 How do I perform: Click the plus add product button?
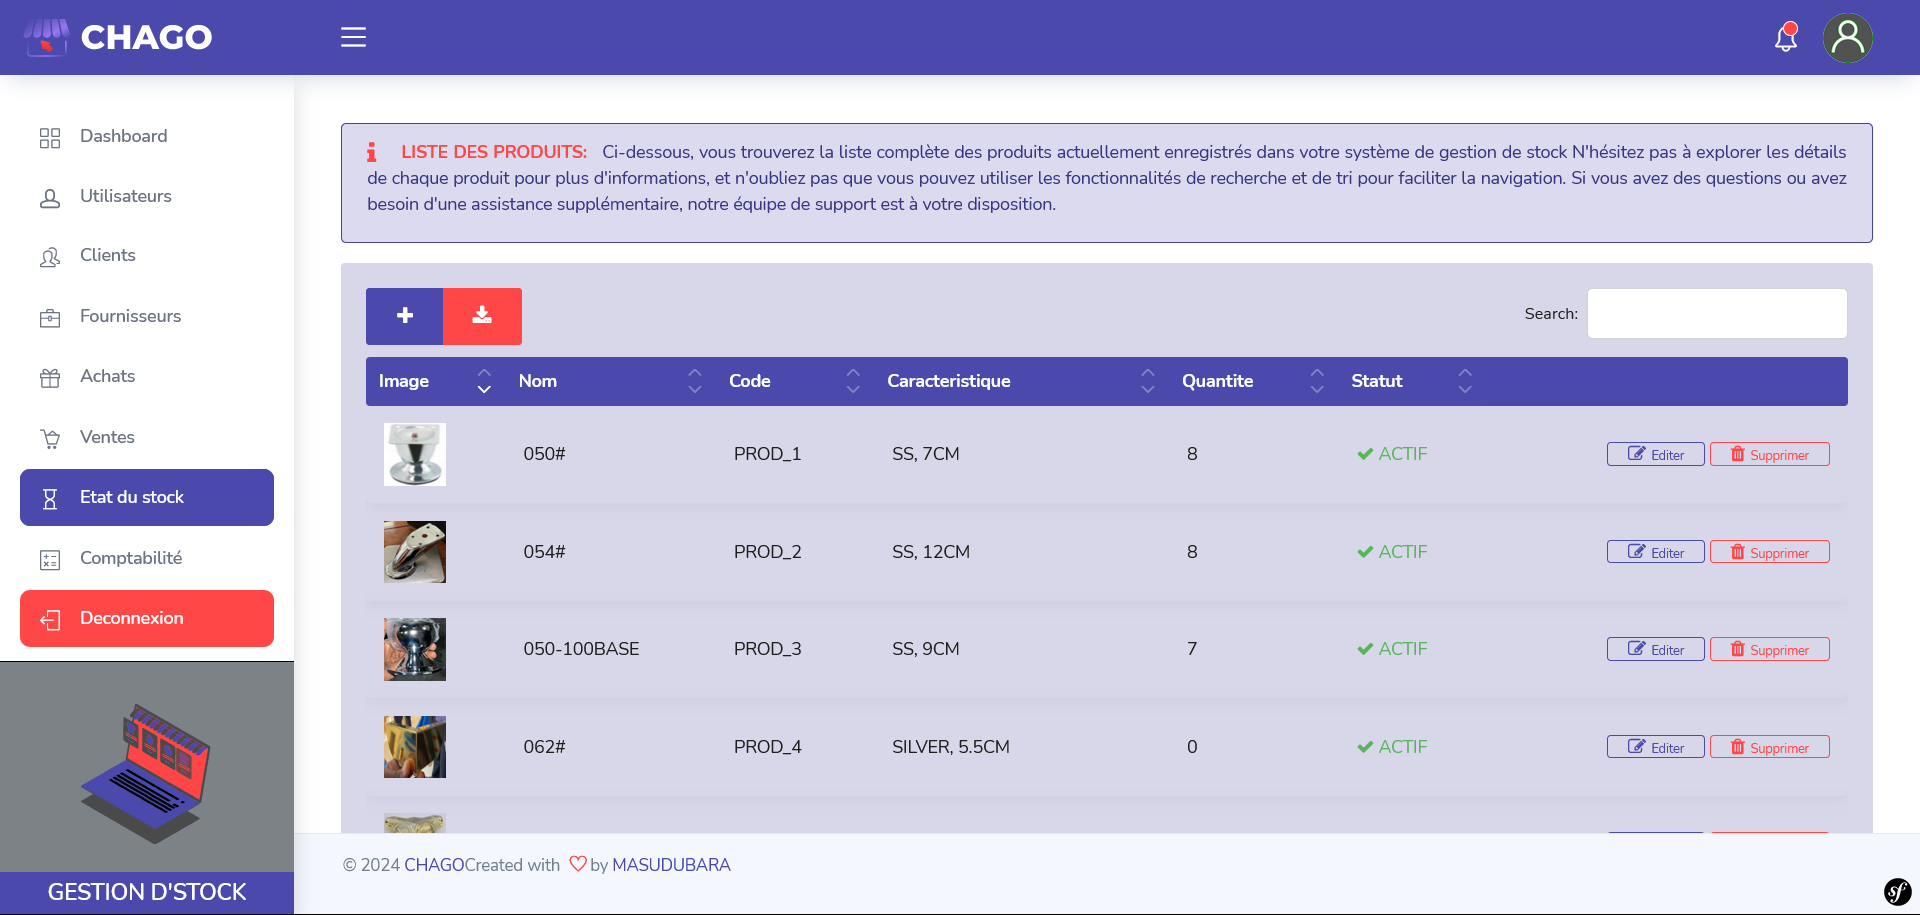pyautogui.click(x=405, y=316)
